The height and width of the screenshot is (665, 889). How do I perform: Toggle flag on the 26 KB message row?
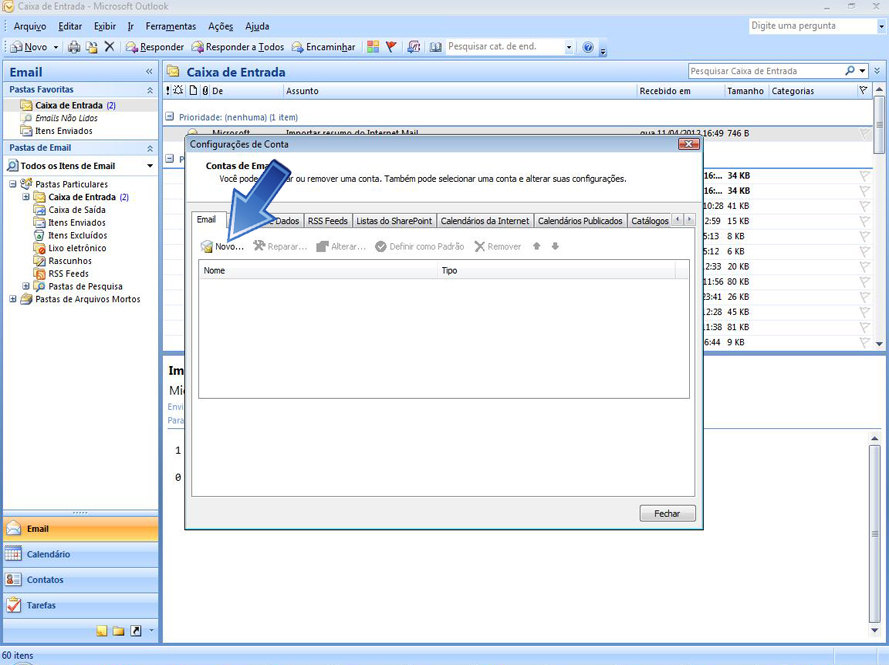pyautogui.click(x=864, y=297)
